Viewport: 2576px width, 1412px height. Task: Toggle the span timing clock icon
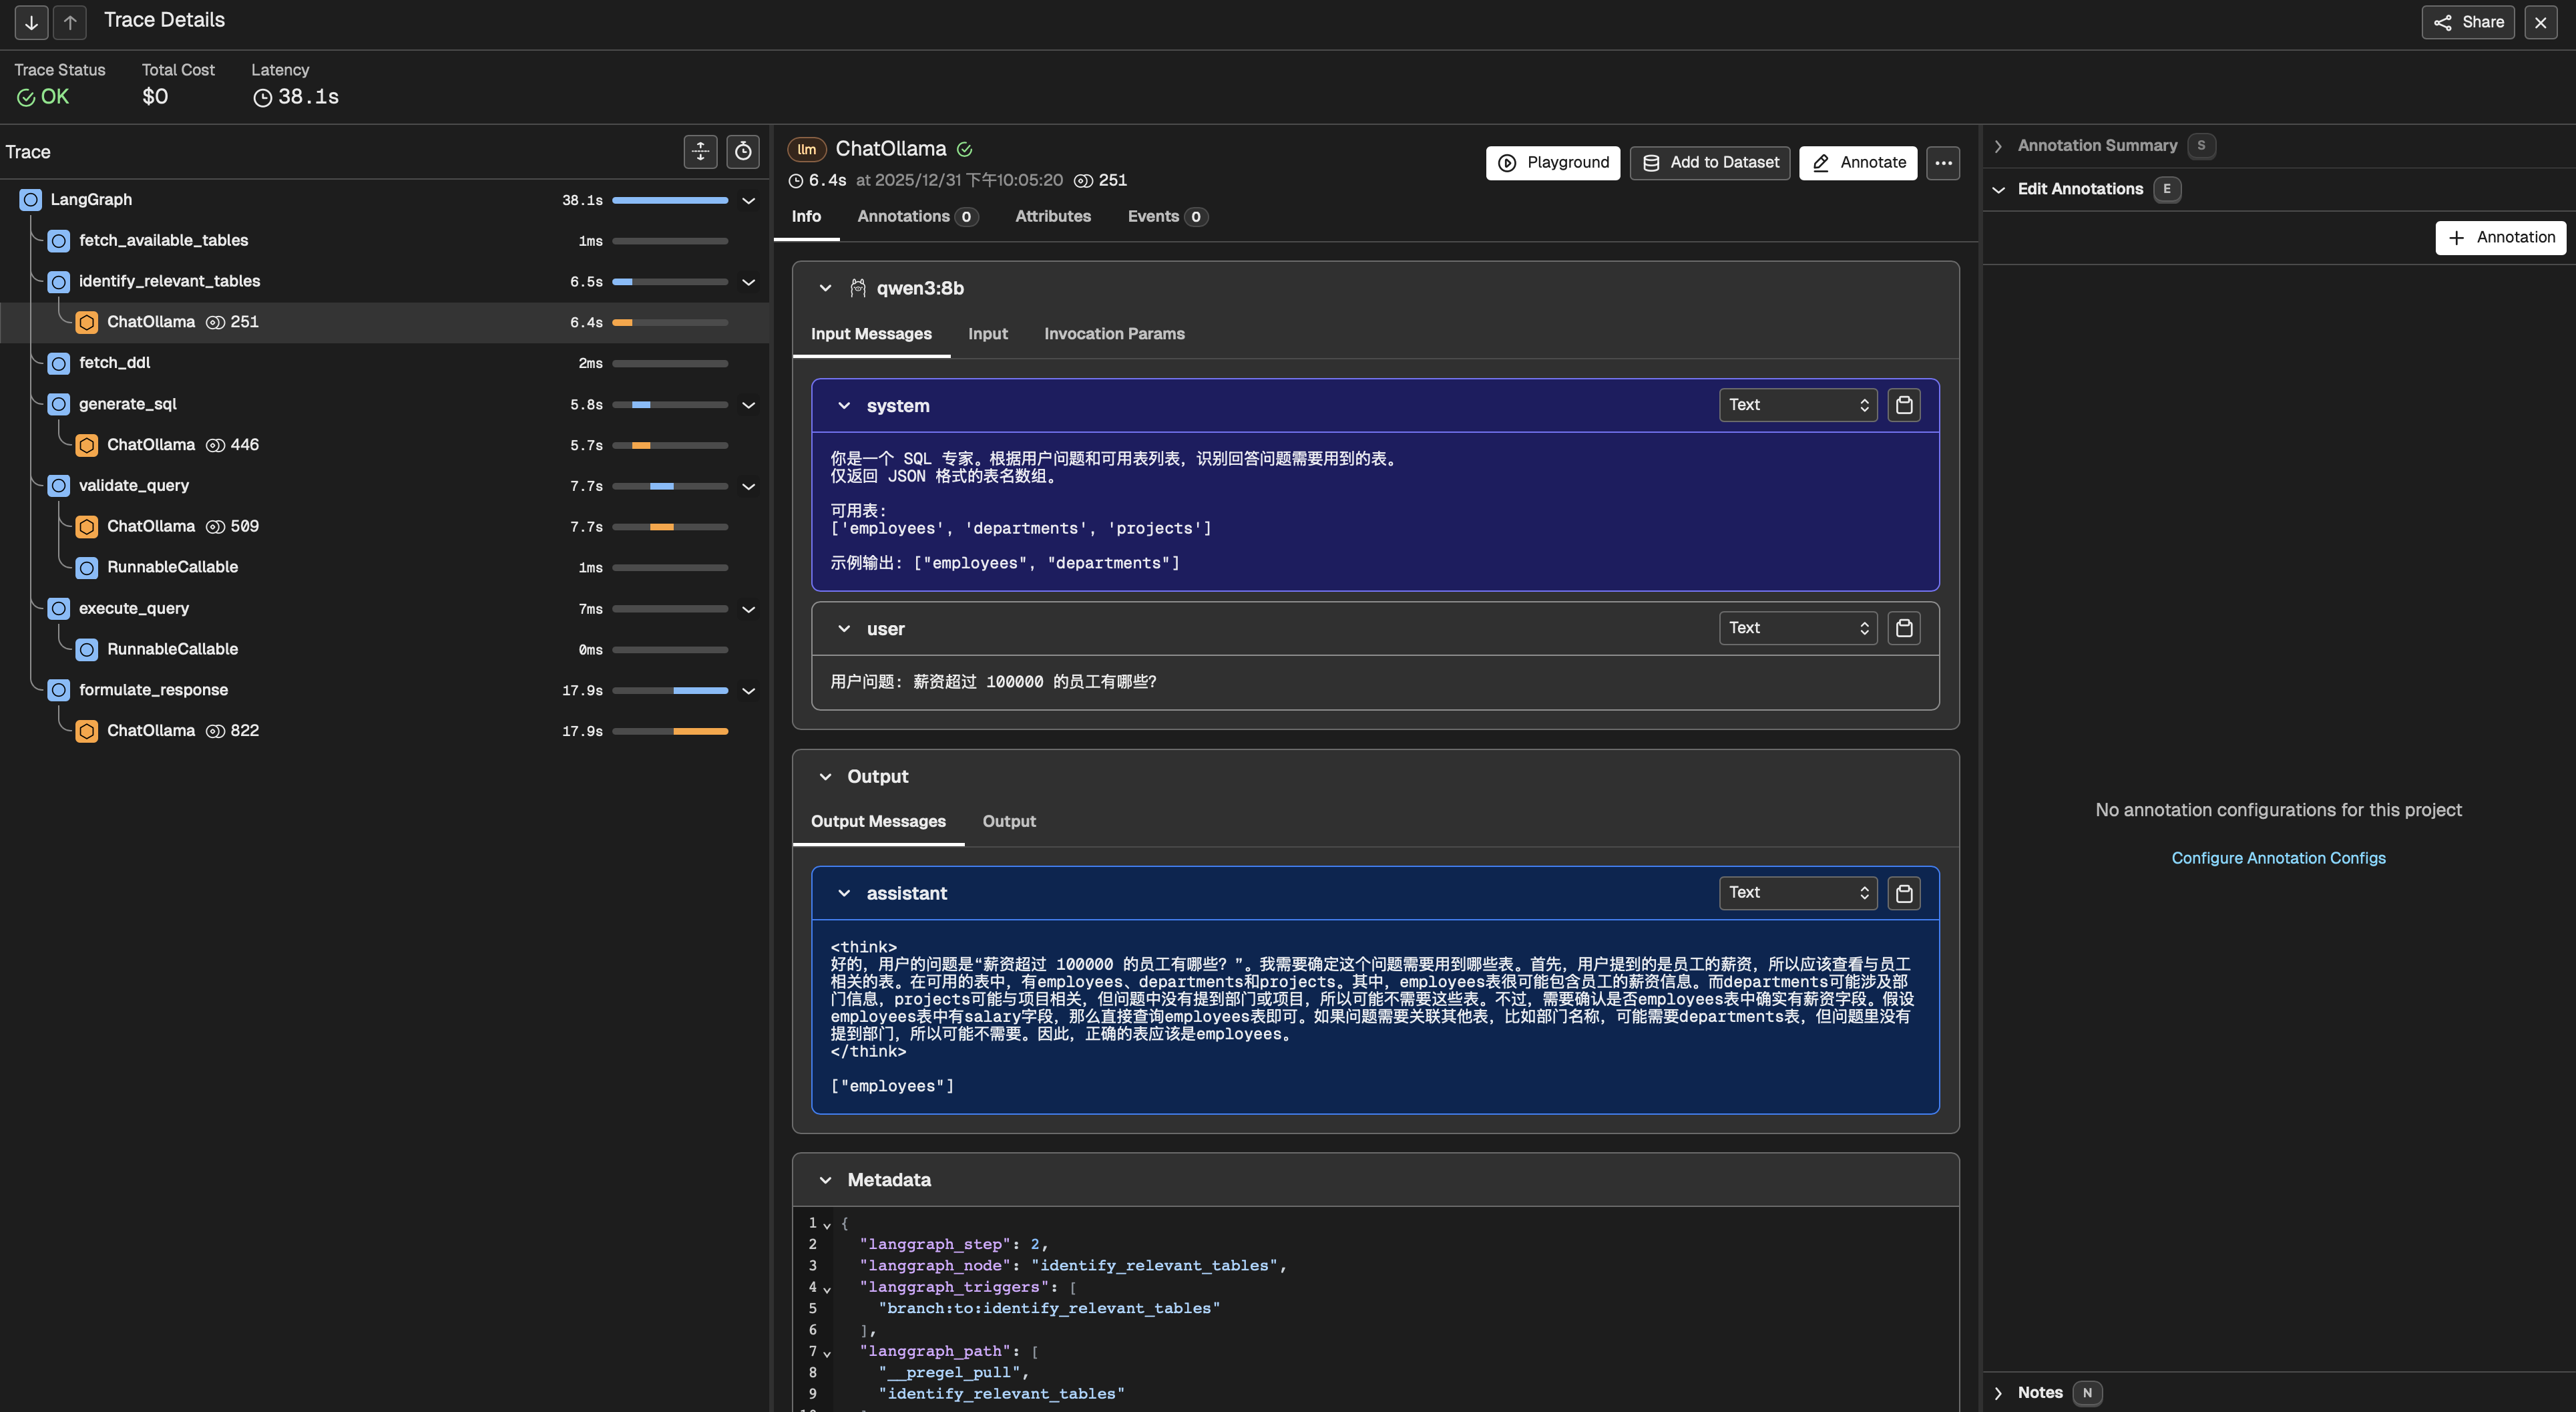[x=743, y=151]
